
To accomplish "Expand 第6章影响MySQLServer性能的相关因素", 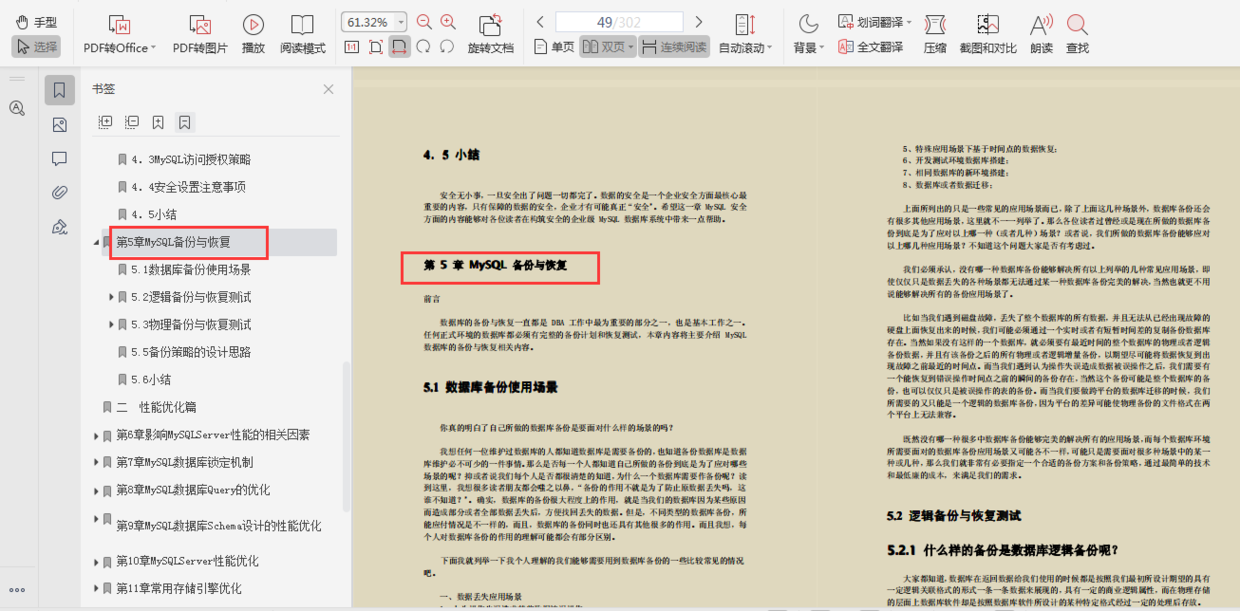I will 97,435.
